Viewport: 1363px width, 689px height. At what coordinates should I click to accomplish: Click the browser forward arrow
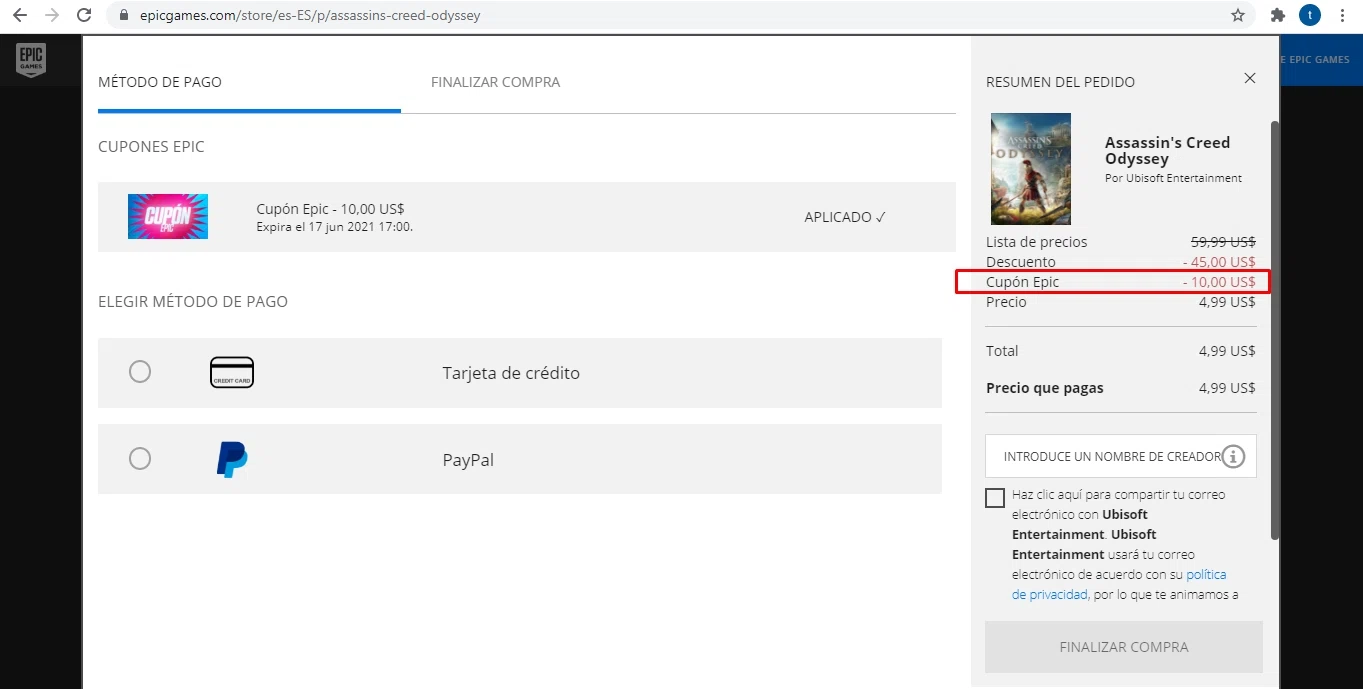tap(52, 16)
